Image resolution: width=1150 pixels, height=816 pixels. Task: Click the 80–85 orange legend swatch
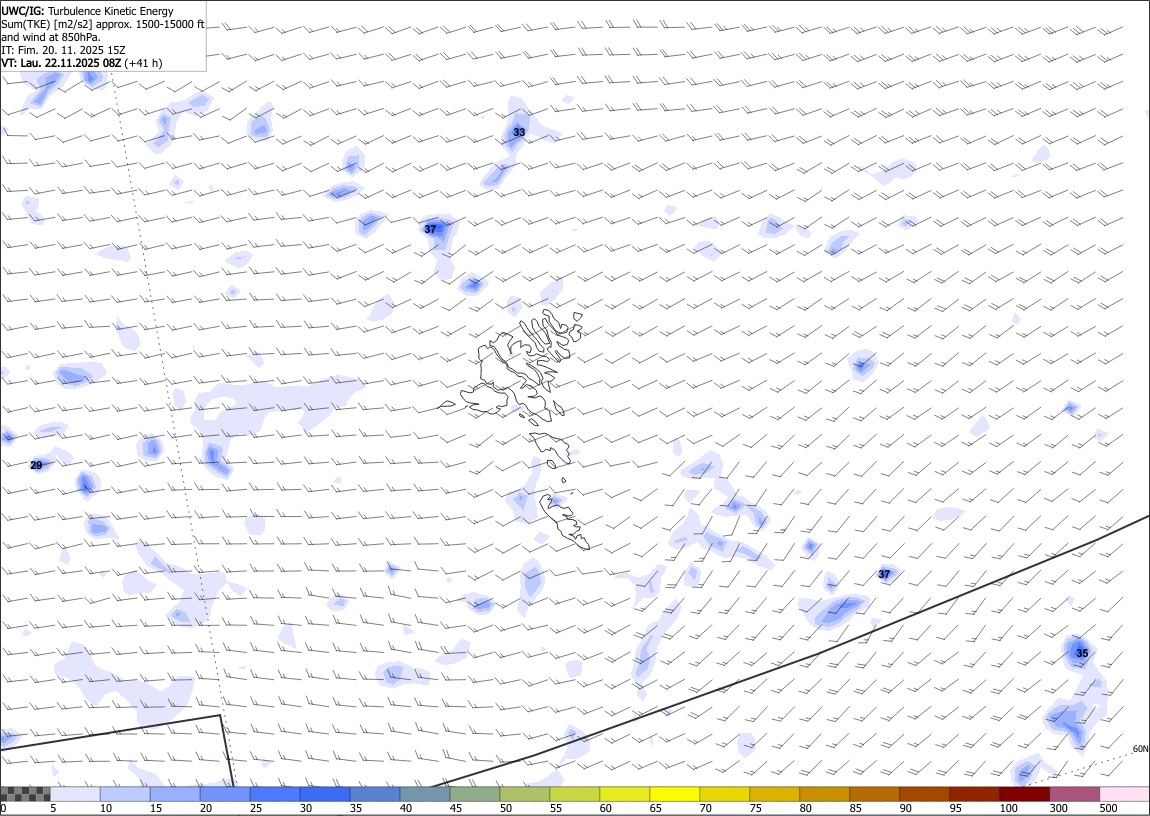pyautogui.click(x=824, y=794)
